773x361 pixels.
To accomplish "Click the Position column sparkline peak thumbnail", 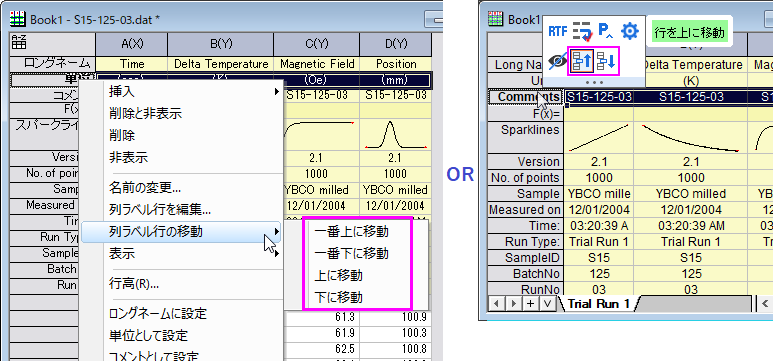I will pos(396,135).
